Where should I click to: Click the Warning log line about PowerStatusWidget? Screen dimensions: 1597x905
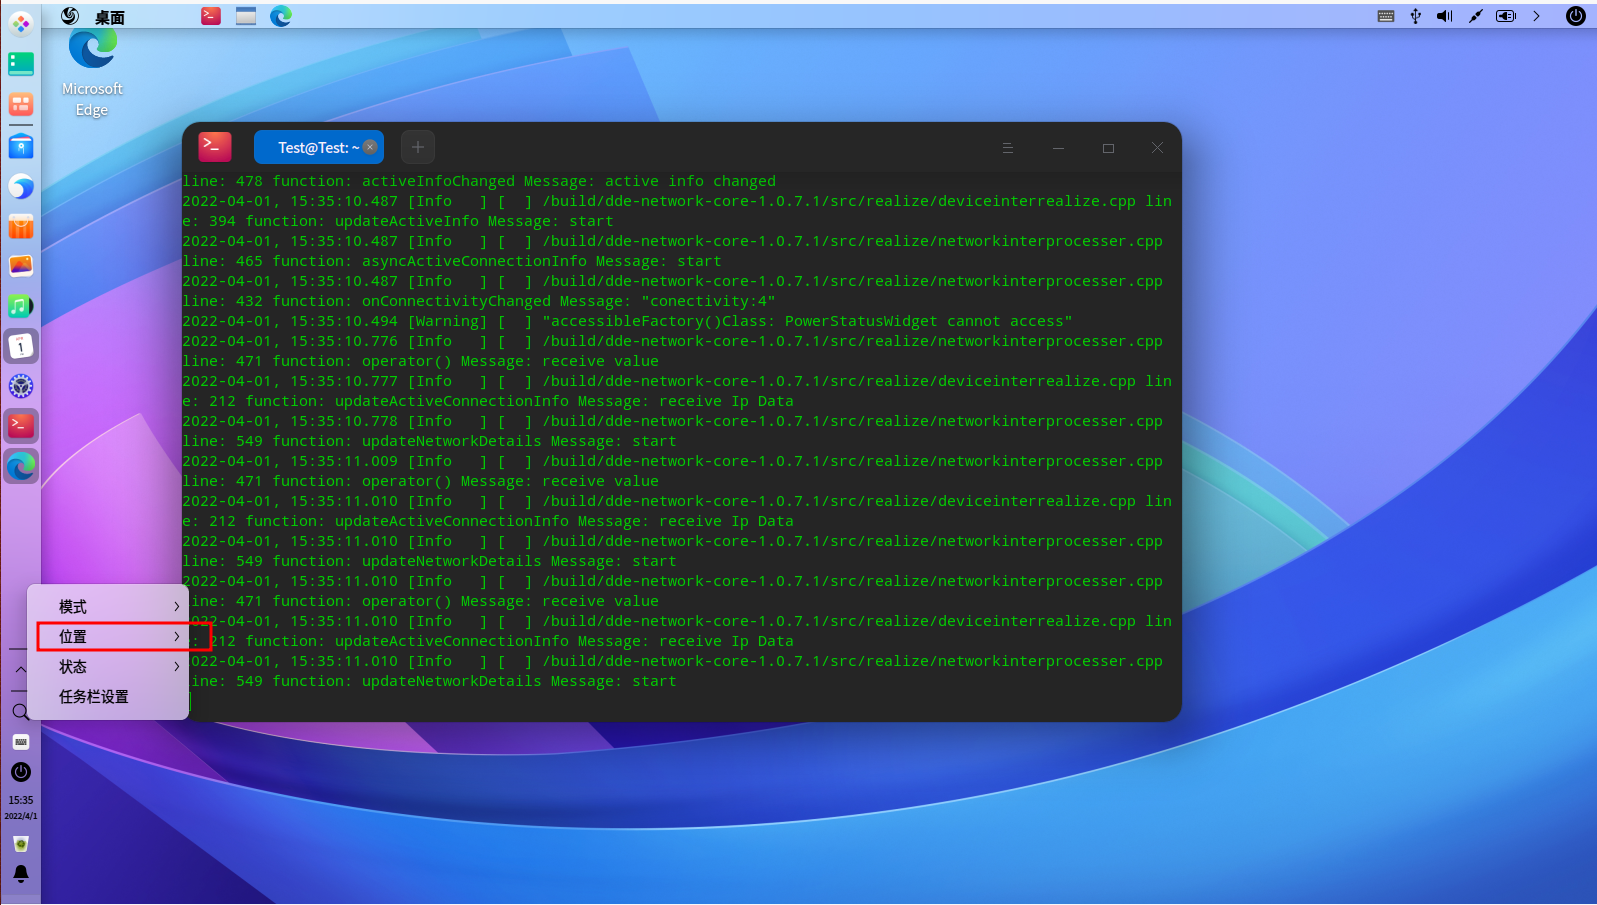pyautogui.click(x=627, y=321)
